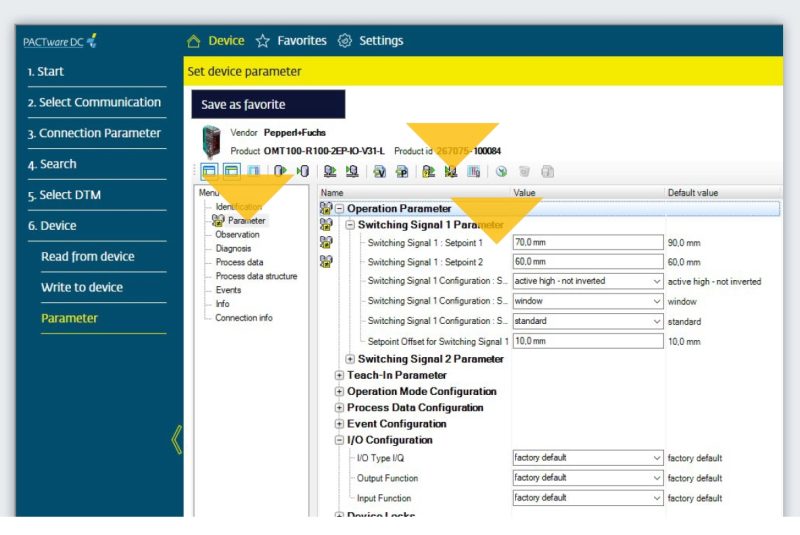Select 'Read from device' in sidebar
Image resolution: width=800 pixels, height=535 pixels.
tap(88, 256)
